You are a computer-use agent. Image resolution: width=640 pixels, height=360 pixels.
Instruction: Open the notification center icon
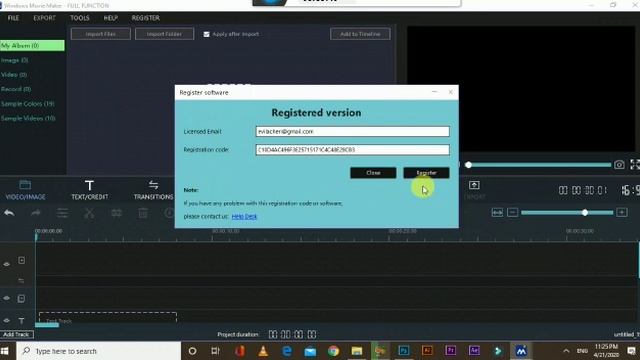[x=631, y=351]
